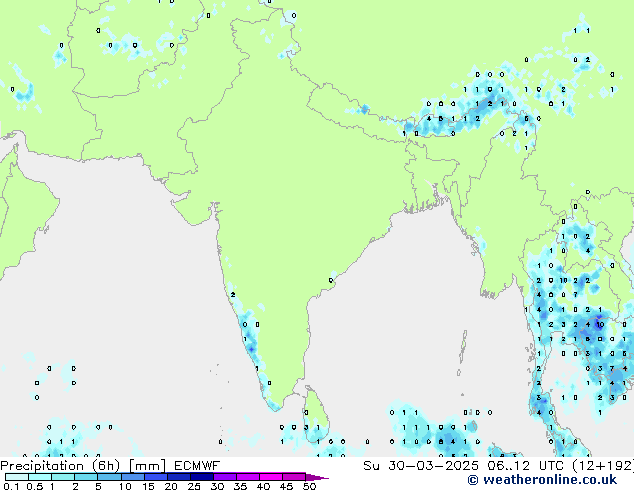Select the violet 30–35 legend swatch
This screenshot has height=490, width=634.
(224, 477)
